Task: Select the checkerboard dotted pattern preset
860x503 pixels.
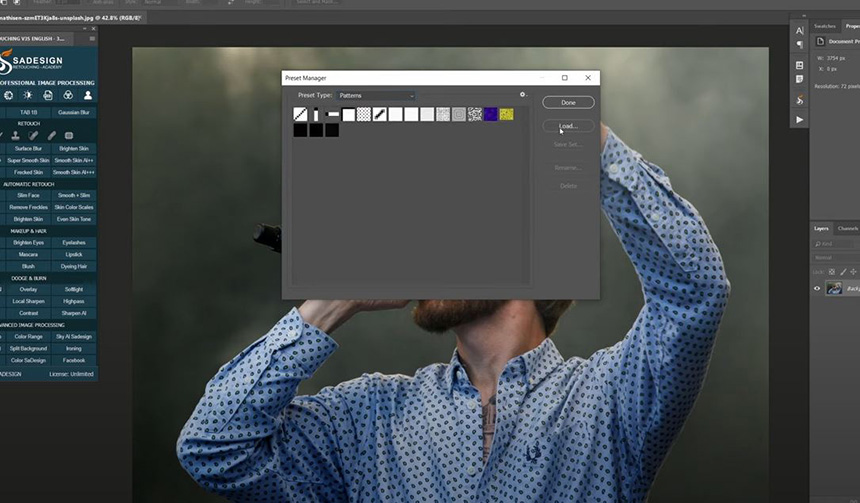Action: (x=364, y=114)
